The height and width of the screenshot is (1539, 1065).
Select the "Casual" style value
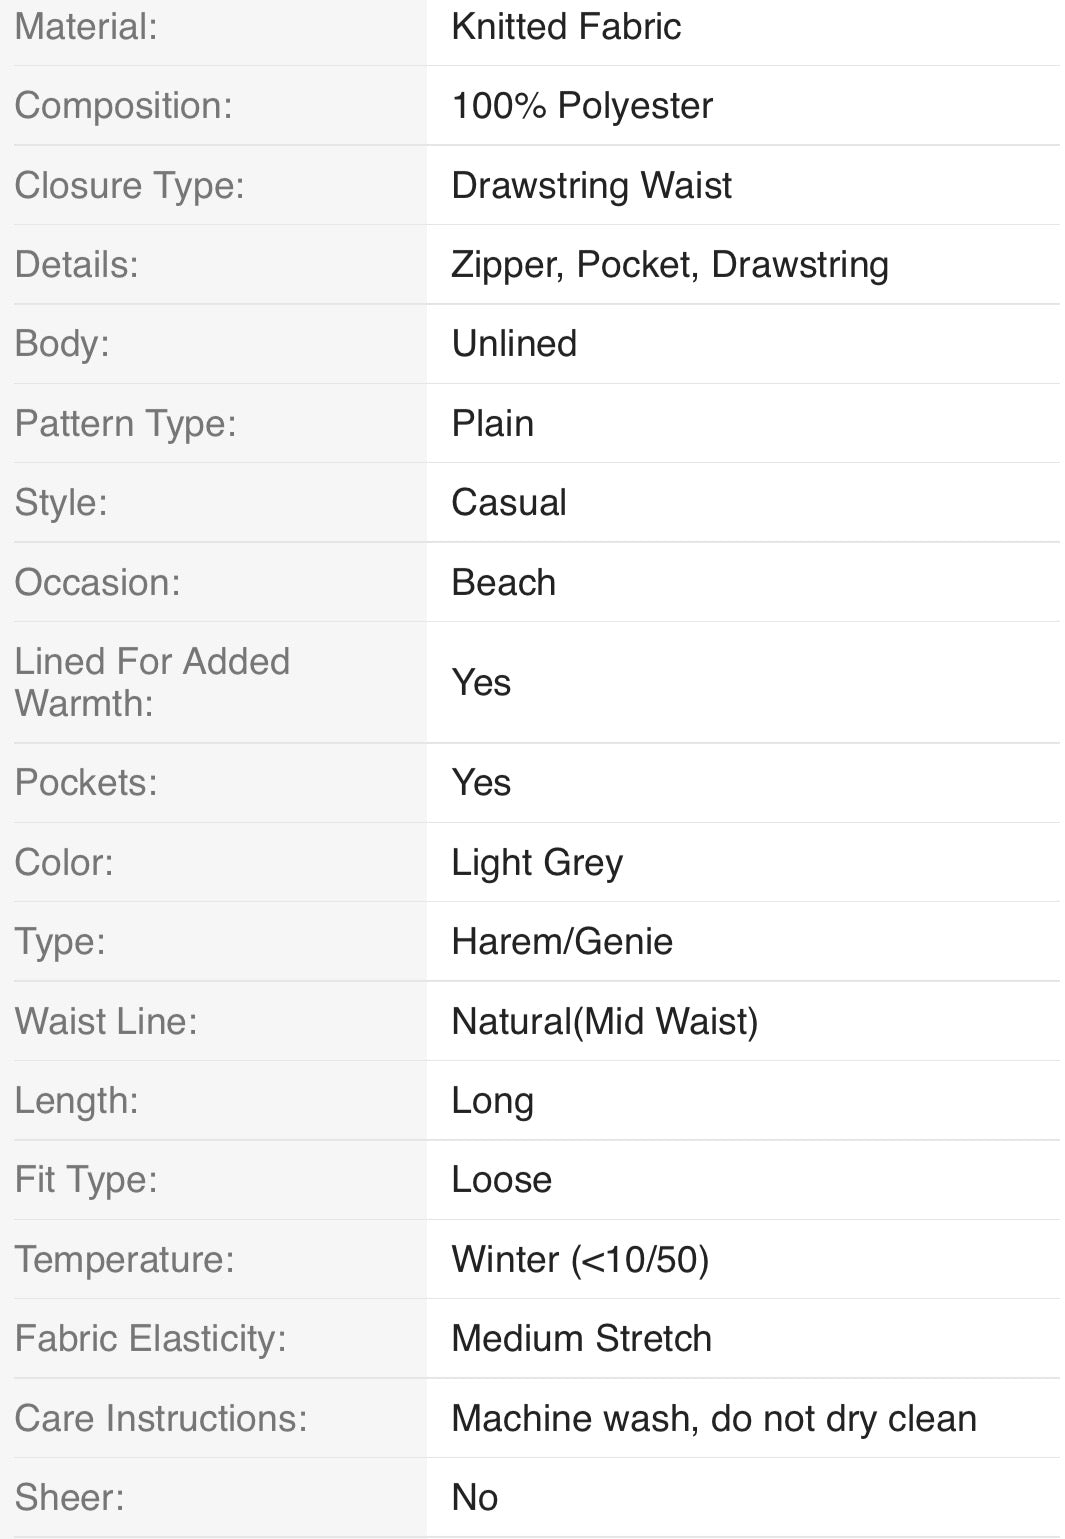[x=509, y=503]
